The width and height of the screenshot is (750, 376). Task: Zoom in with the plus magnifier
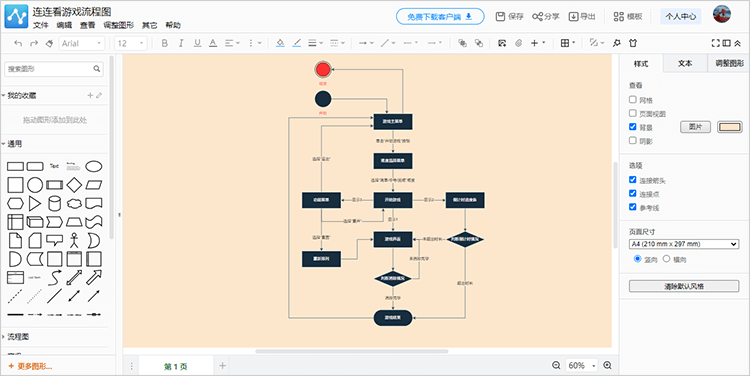tap(607, 365)
